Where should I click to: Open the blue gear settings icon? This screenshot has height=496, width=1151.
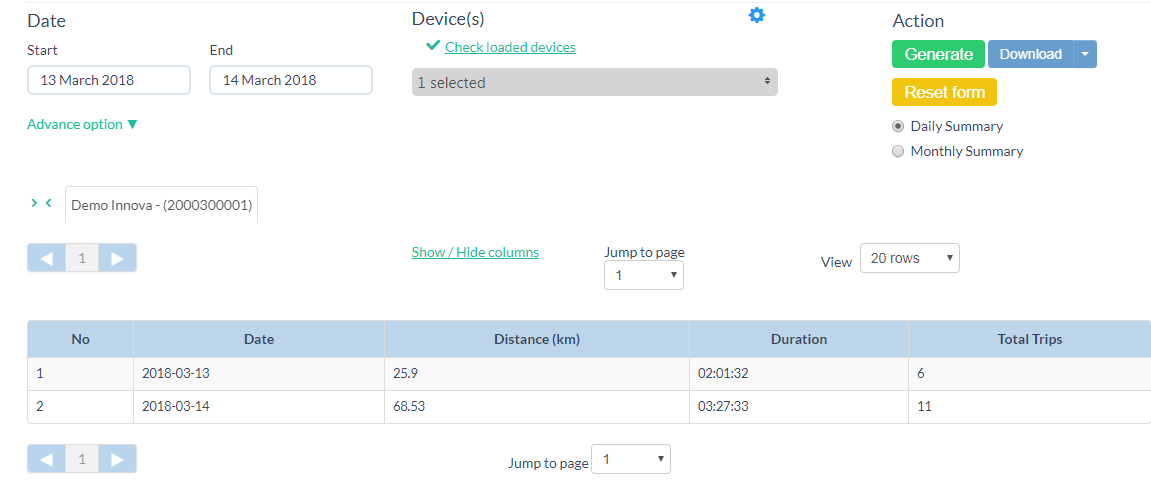pos(757,15)
